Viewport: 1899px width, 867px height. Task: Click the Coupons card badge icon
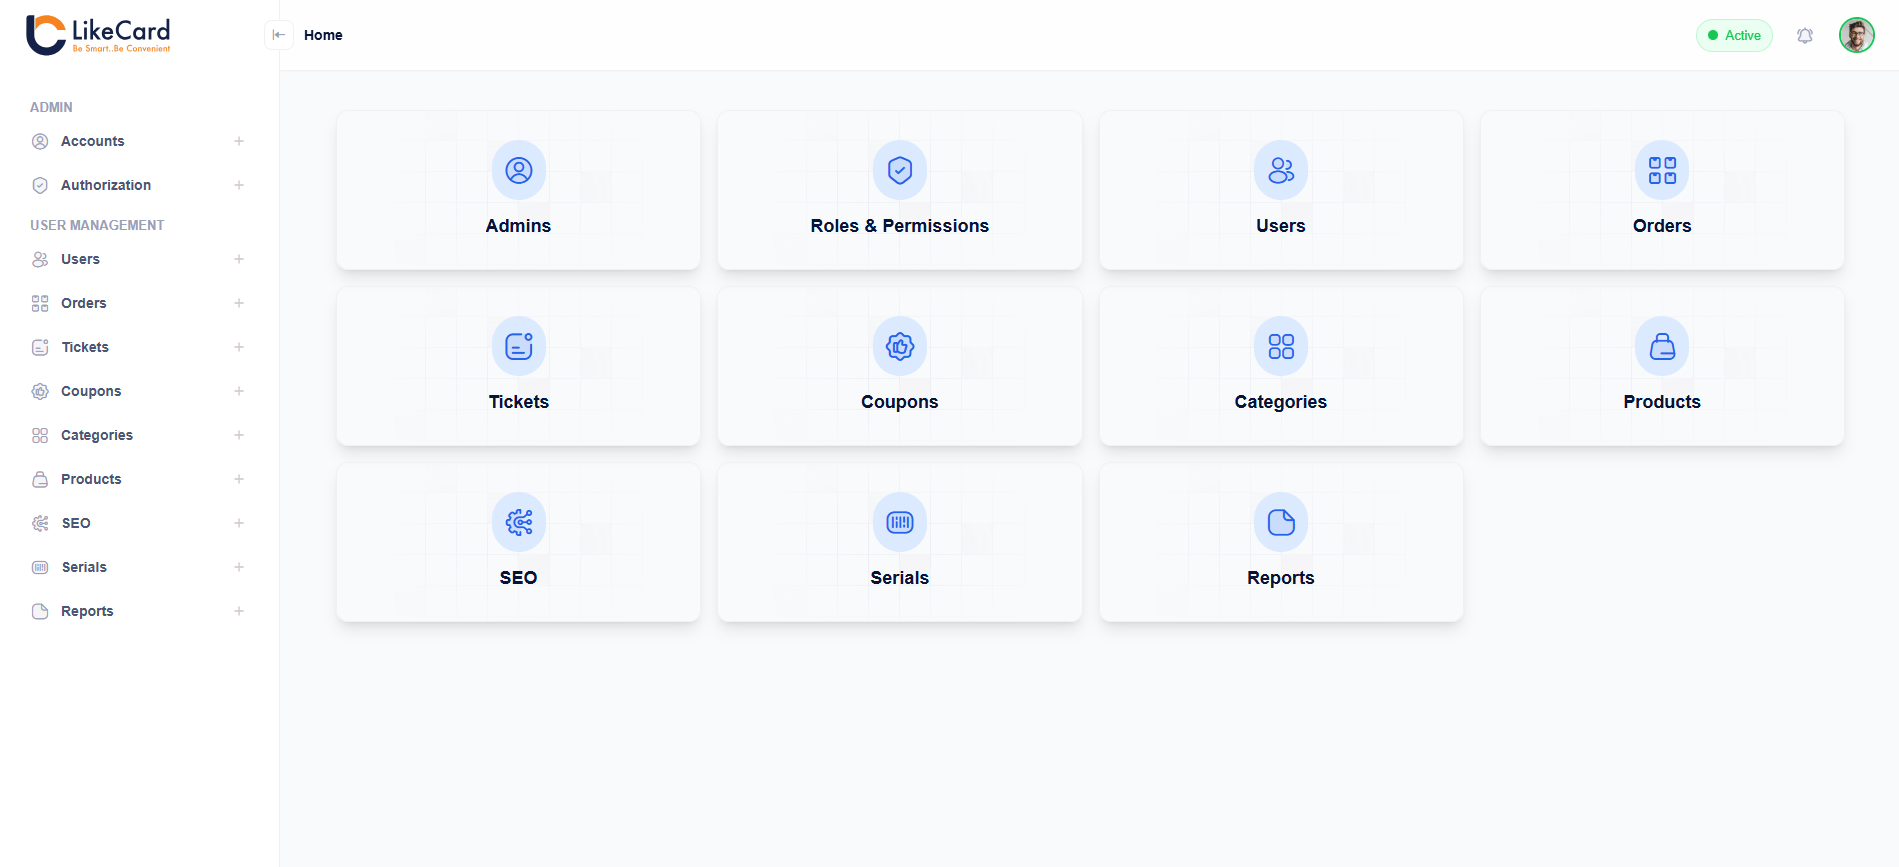click(x=899, y=346)
